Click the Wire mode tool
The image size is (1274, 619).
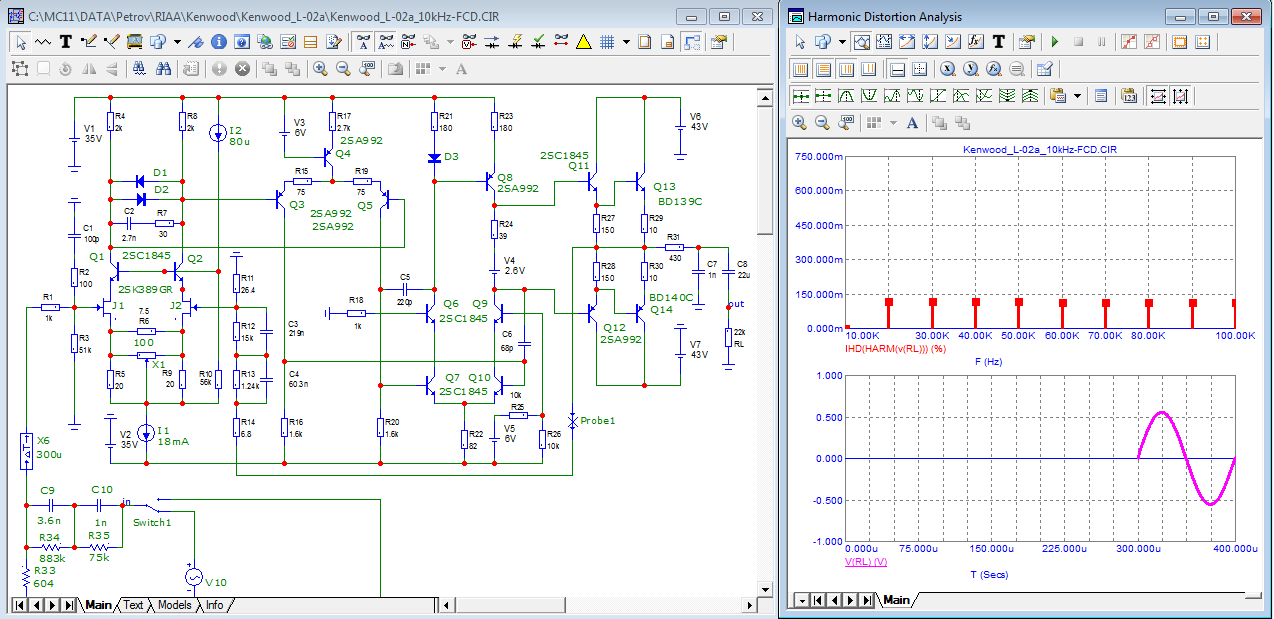[88, 42]
